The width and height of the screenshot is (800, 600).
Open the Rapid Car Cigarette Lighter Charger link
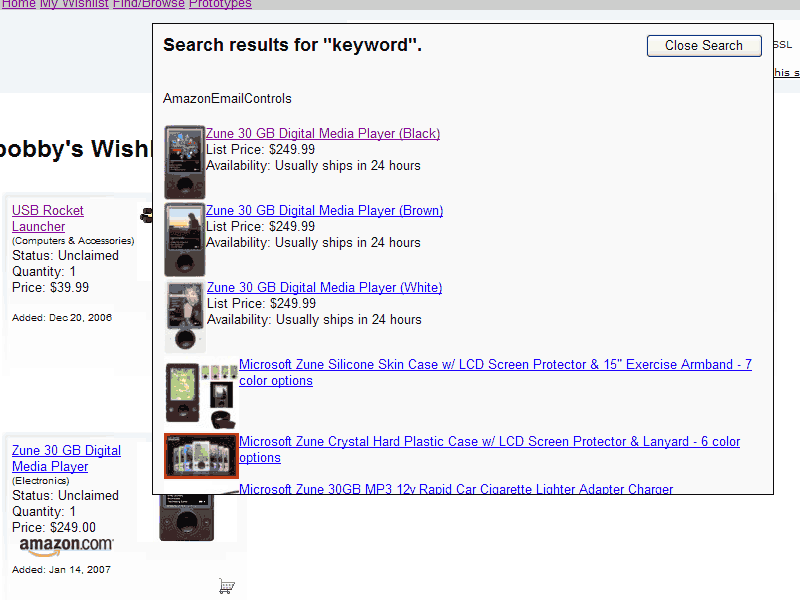456,488
